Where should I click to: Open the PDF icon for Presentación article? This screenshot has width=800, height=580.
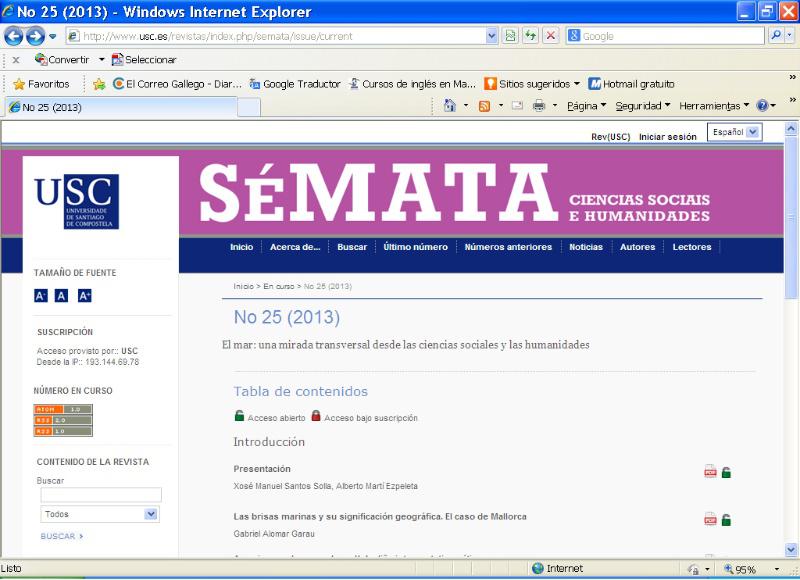(710, 472)
